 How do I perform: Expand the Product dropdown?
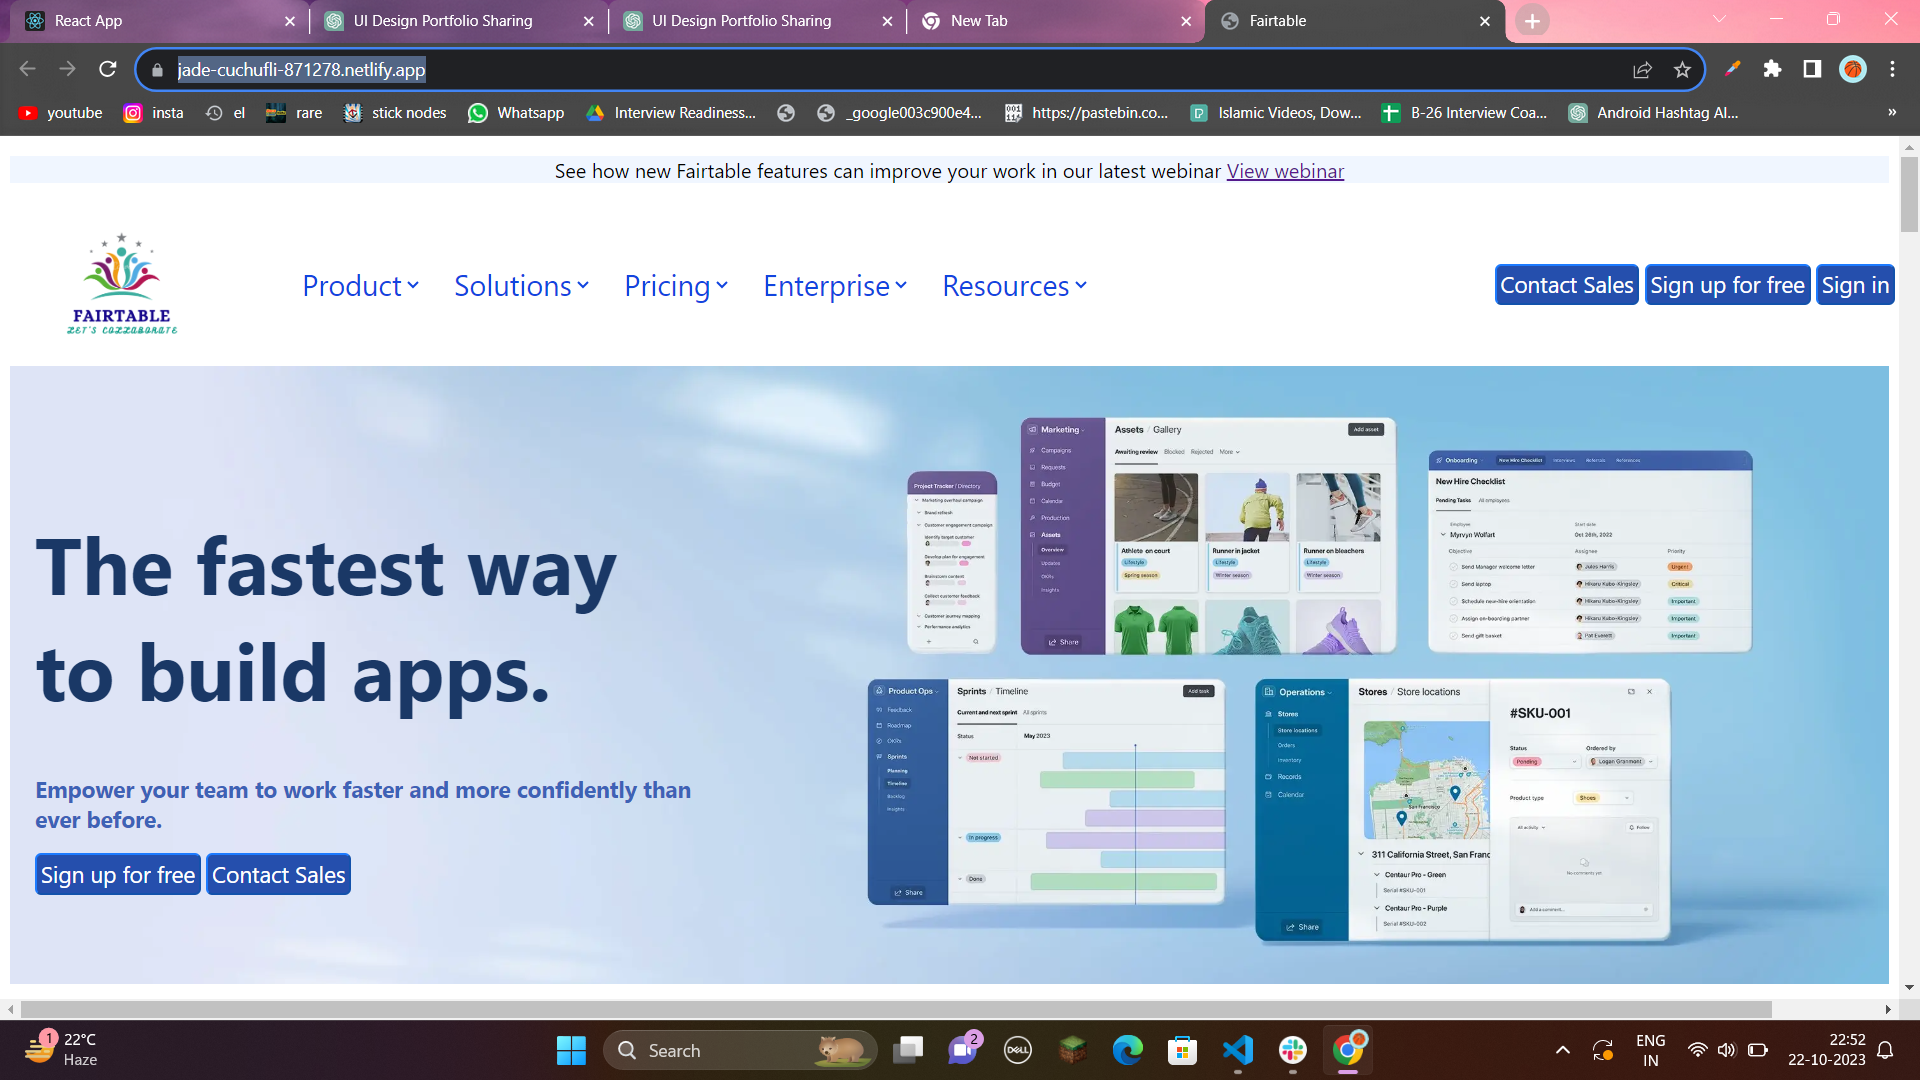click(360, 286)
